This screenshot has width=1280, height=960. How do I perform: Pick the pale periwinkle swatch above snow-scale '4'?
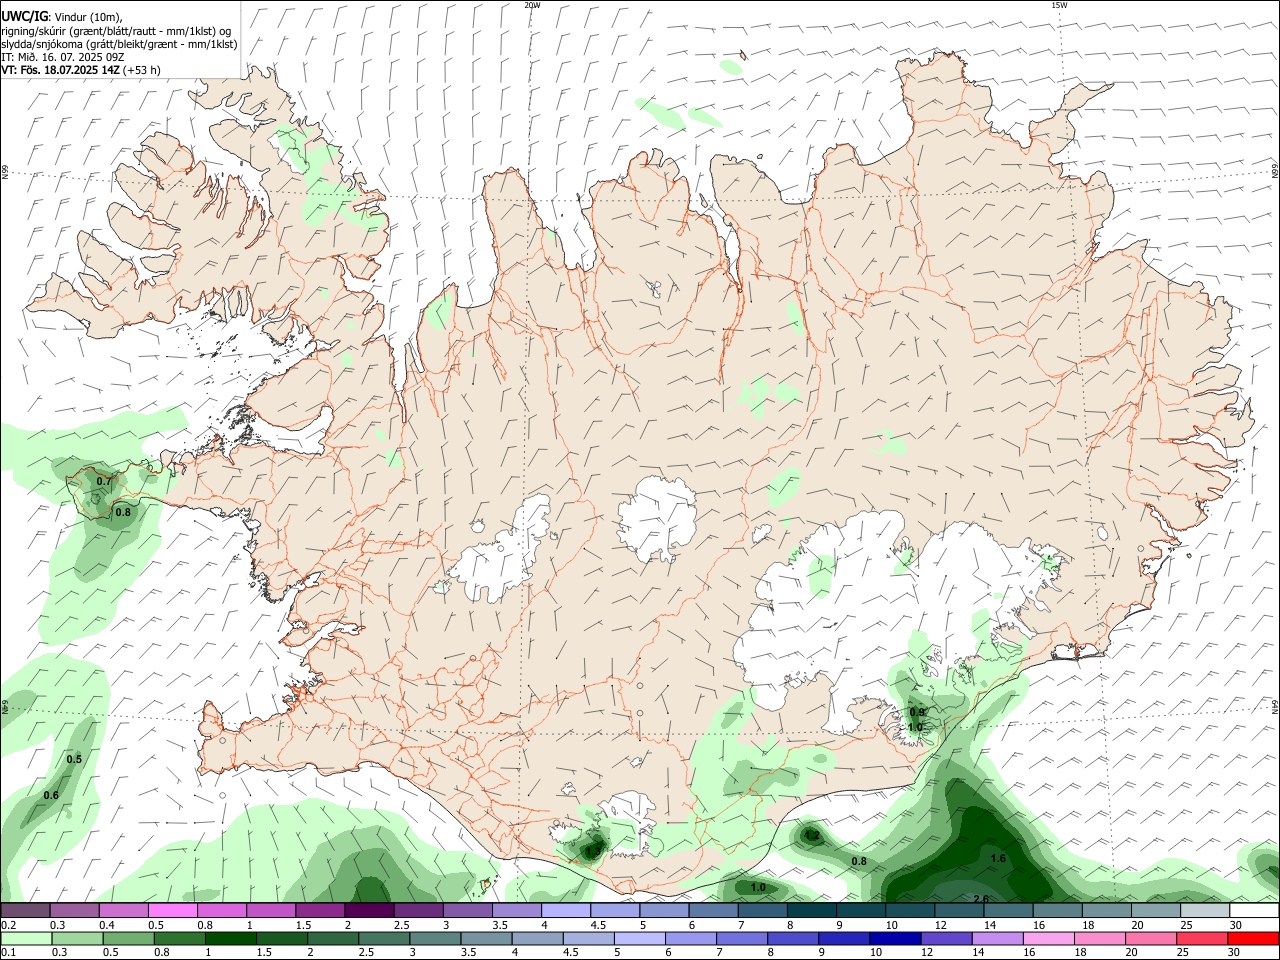(565, 910)
